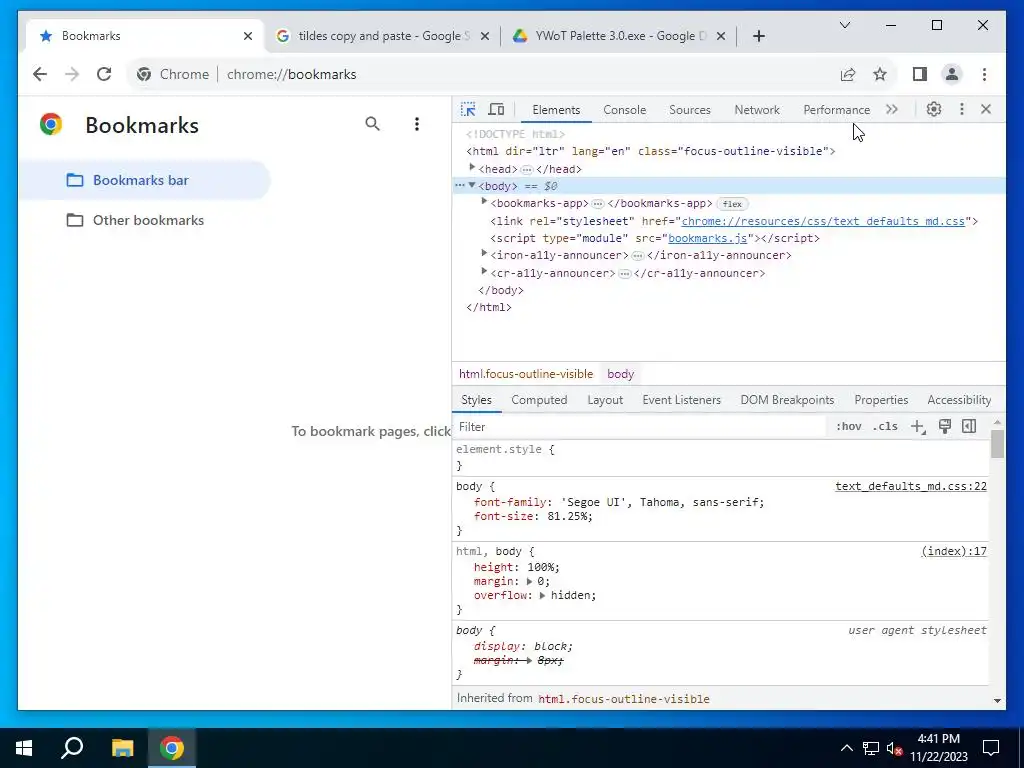The width and height of the screenshot is (1024, 768).
Task: Switch to the Performance DevTools tab
Action: tap(837, 110)
